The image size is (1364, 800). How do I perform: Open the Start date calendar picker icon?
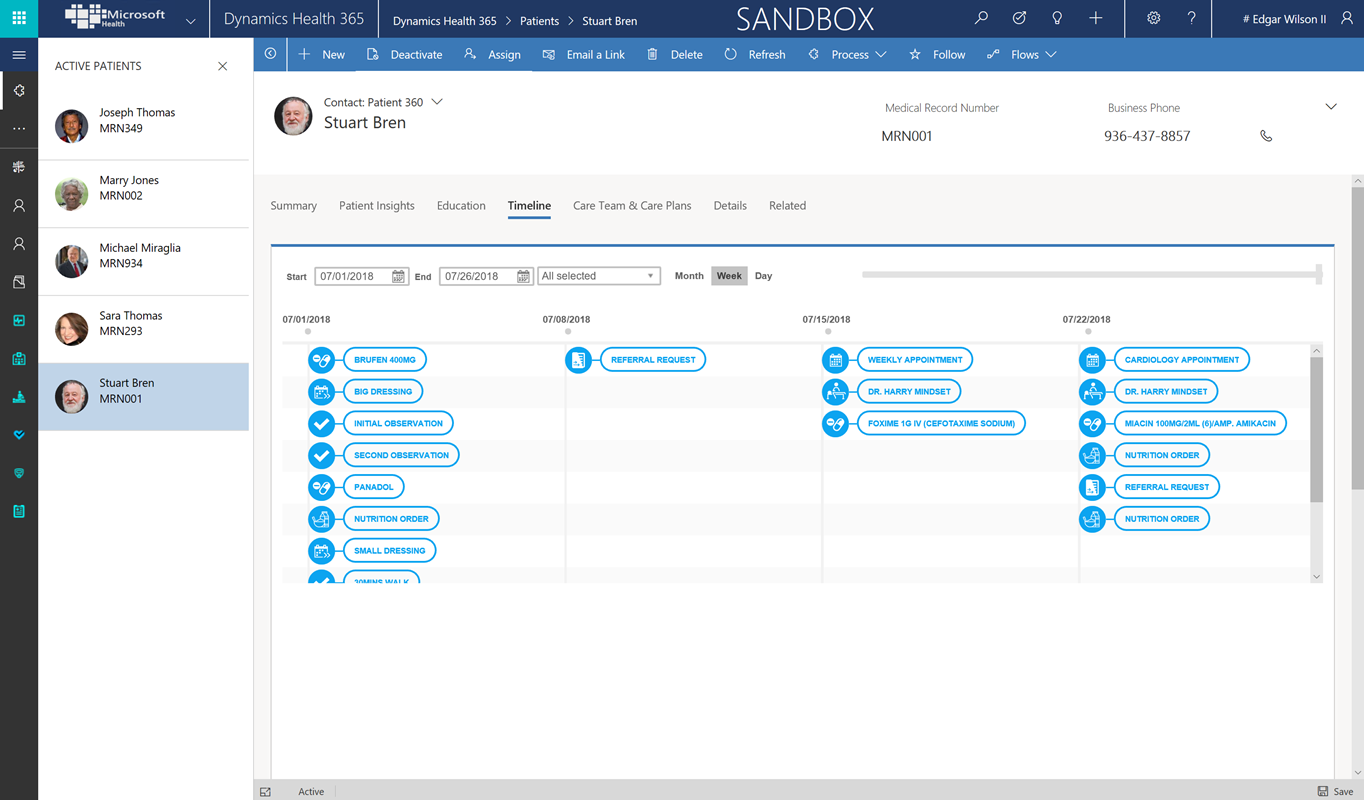click(x=398, y=276)
